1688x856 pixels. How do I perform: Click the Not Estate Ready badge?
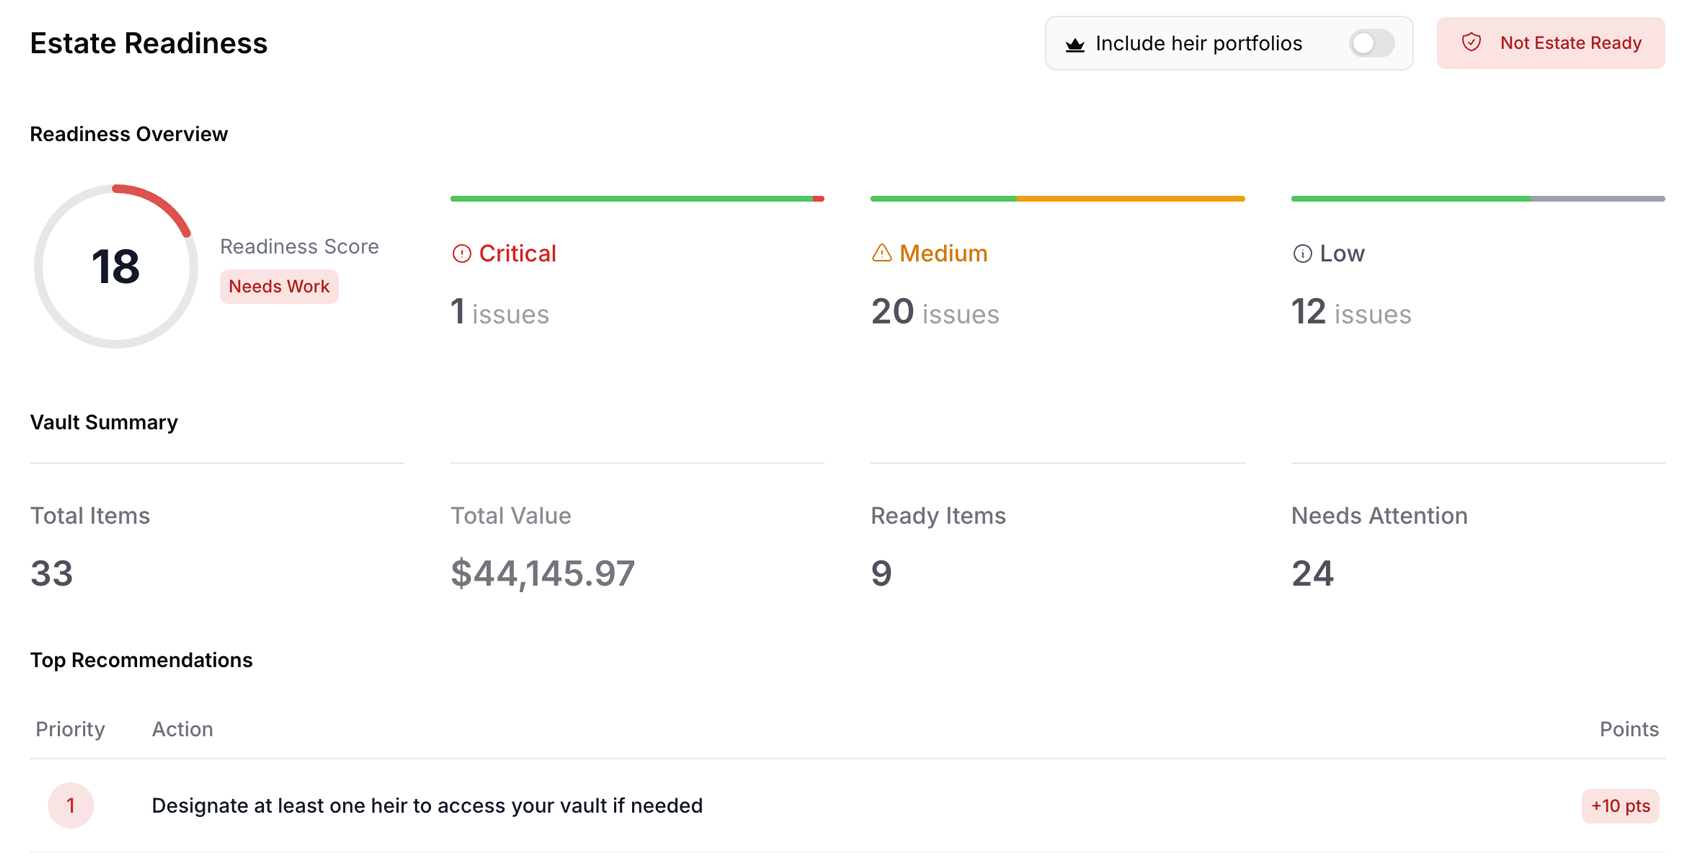(x=1550, y=43)
